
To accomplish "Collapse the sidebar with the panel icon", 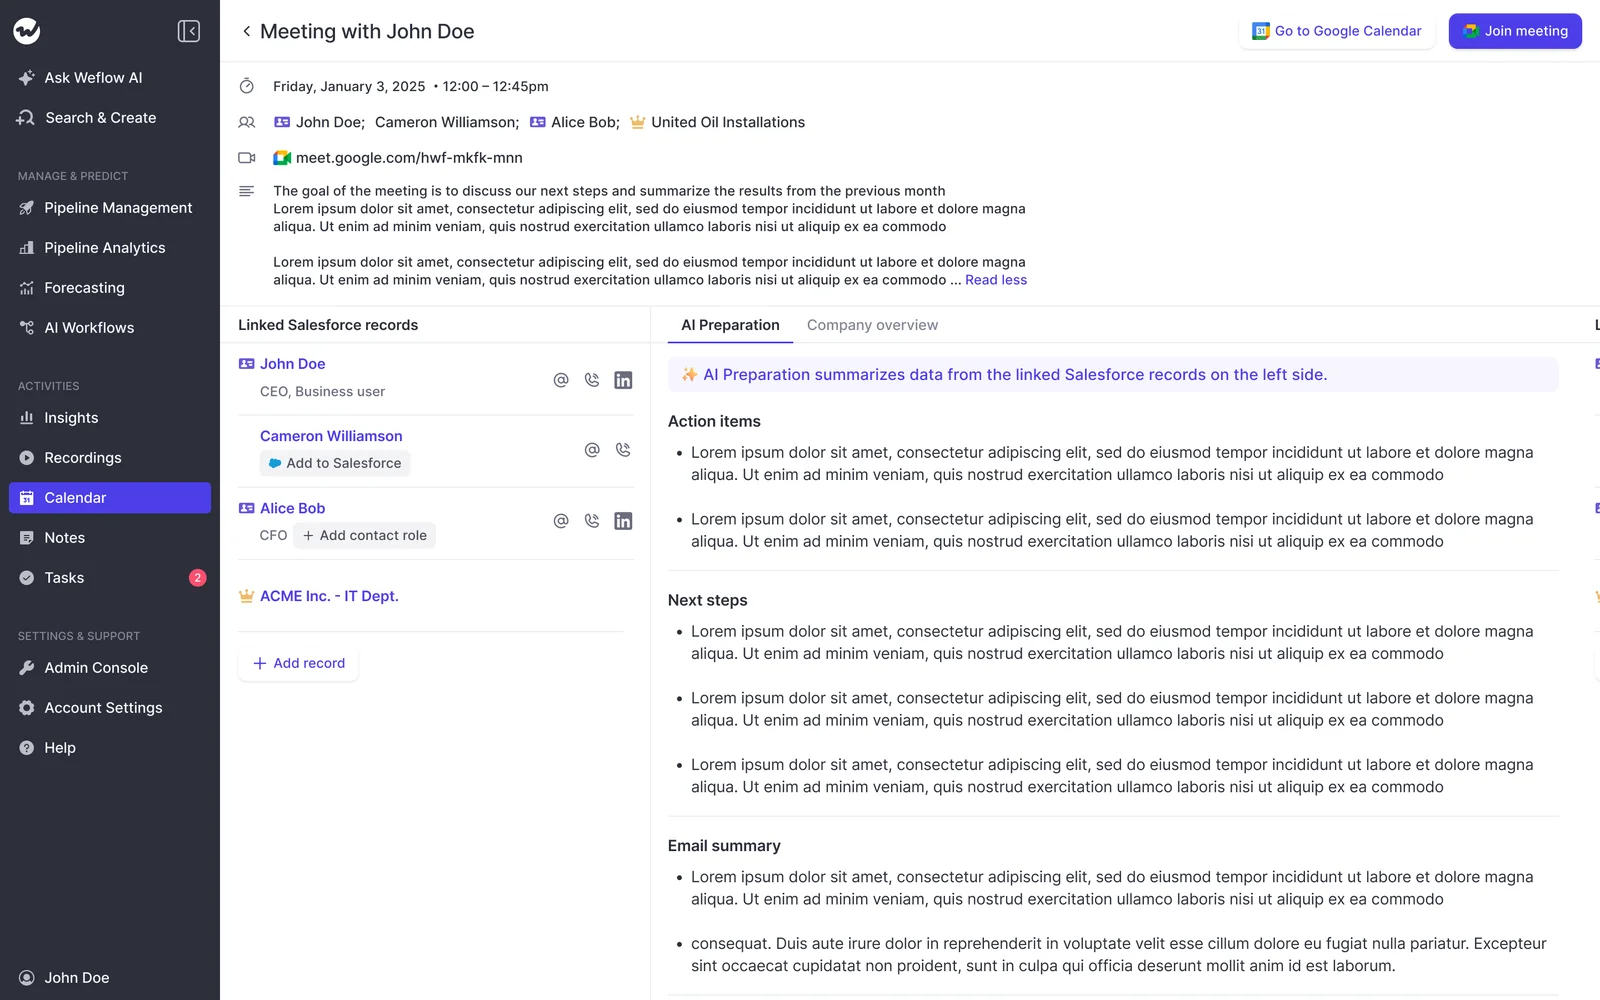I will (189, 31).
